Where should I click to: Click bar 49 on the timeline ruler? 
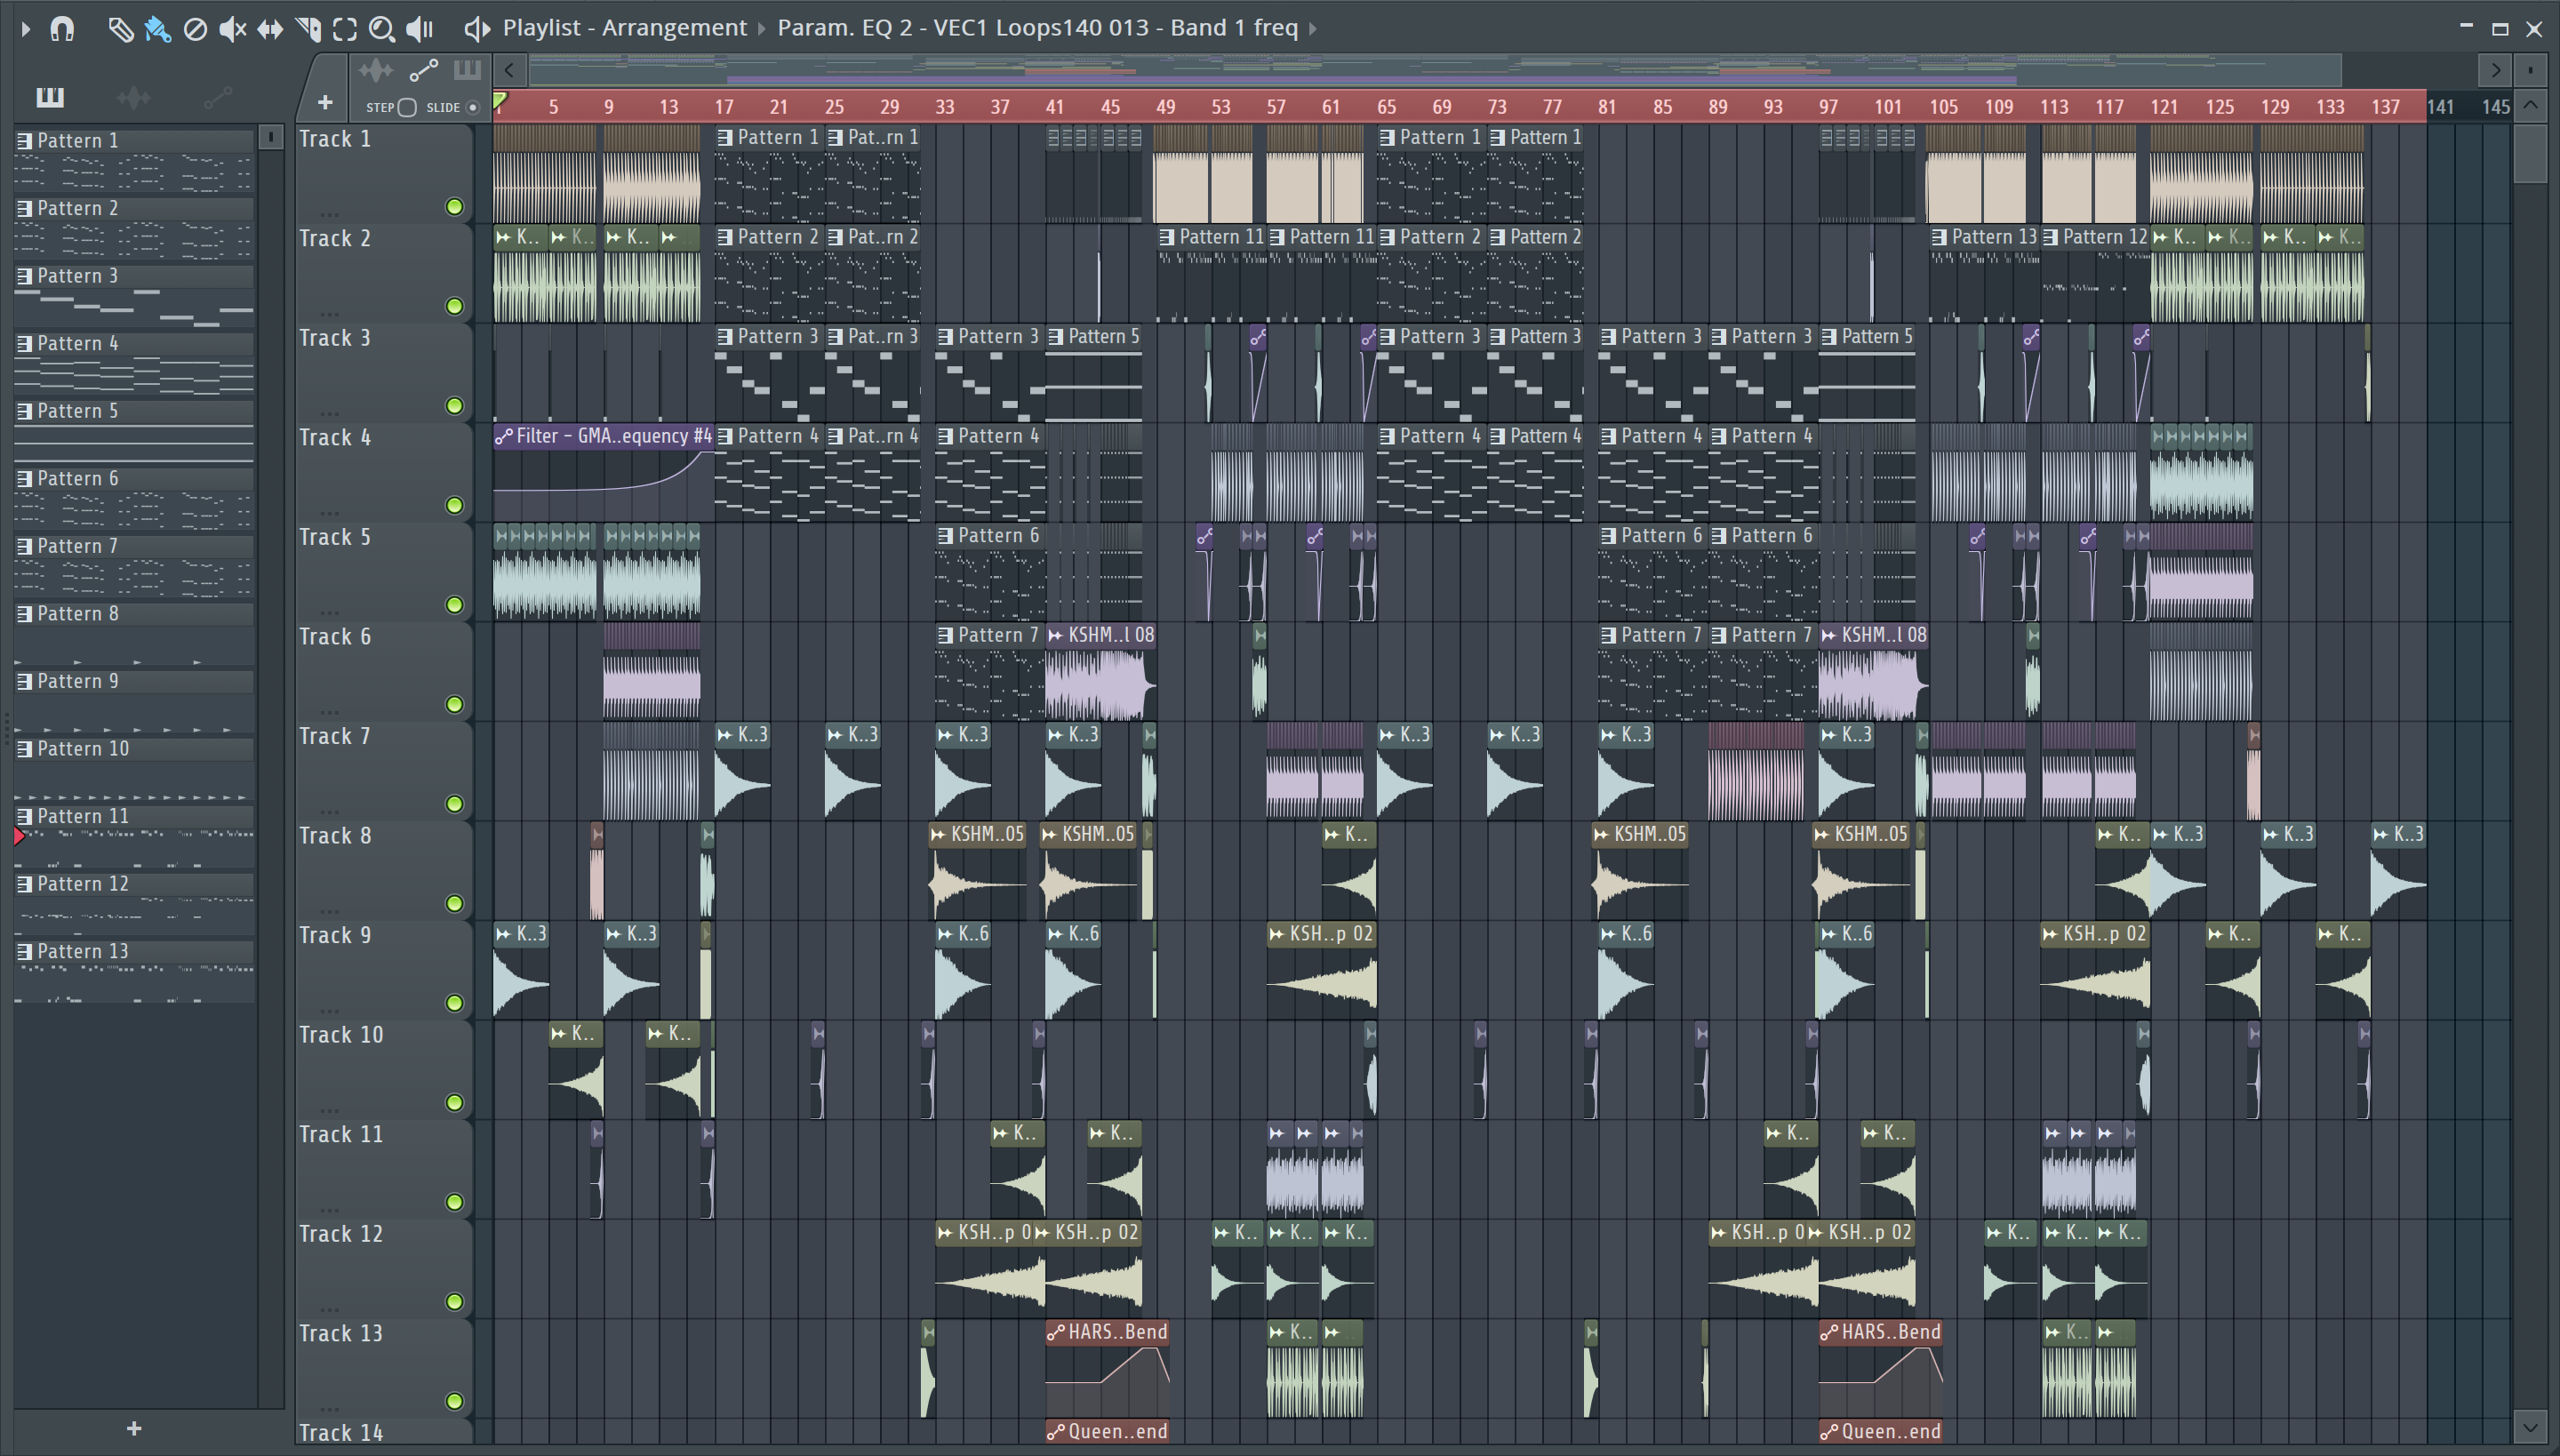(x=1165, y=106)
